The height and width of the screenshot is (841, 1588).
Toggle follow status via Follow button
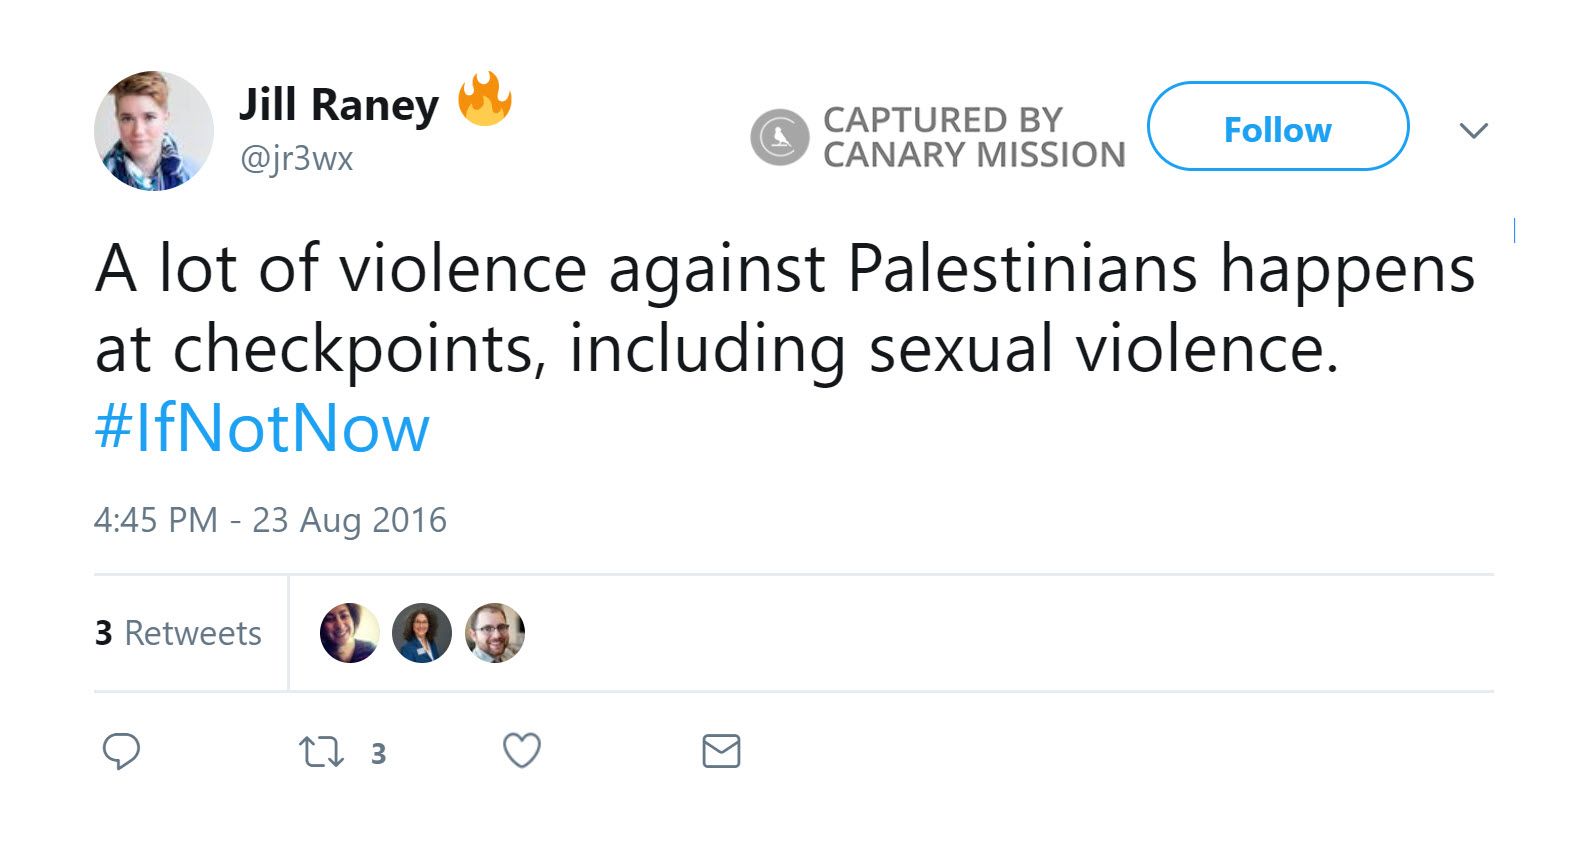point(1277,128)
